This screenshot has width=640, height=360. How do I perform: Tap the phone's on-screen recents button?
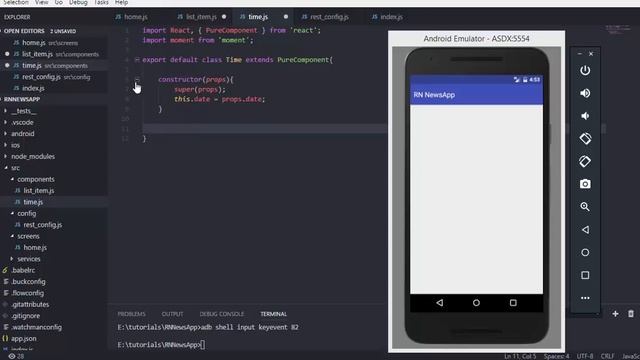(x=513, y=303)
